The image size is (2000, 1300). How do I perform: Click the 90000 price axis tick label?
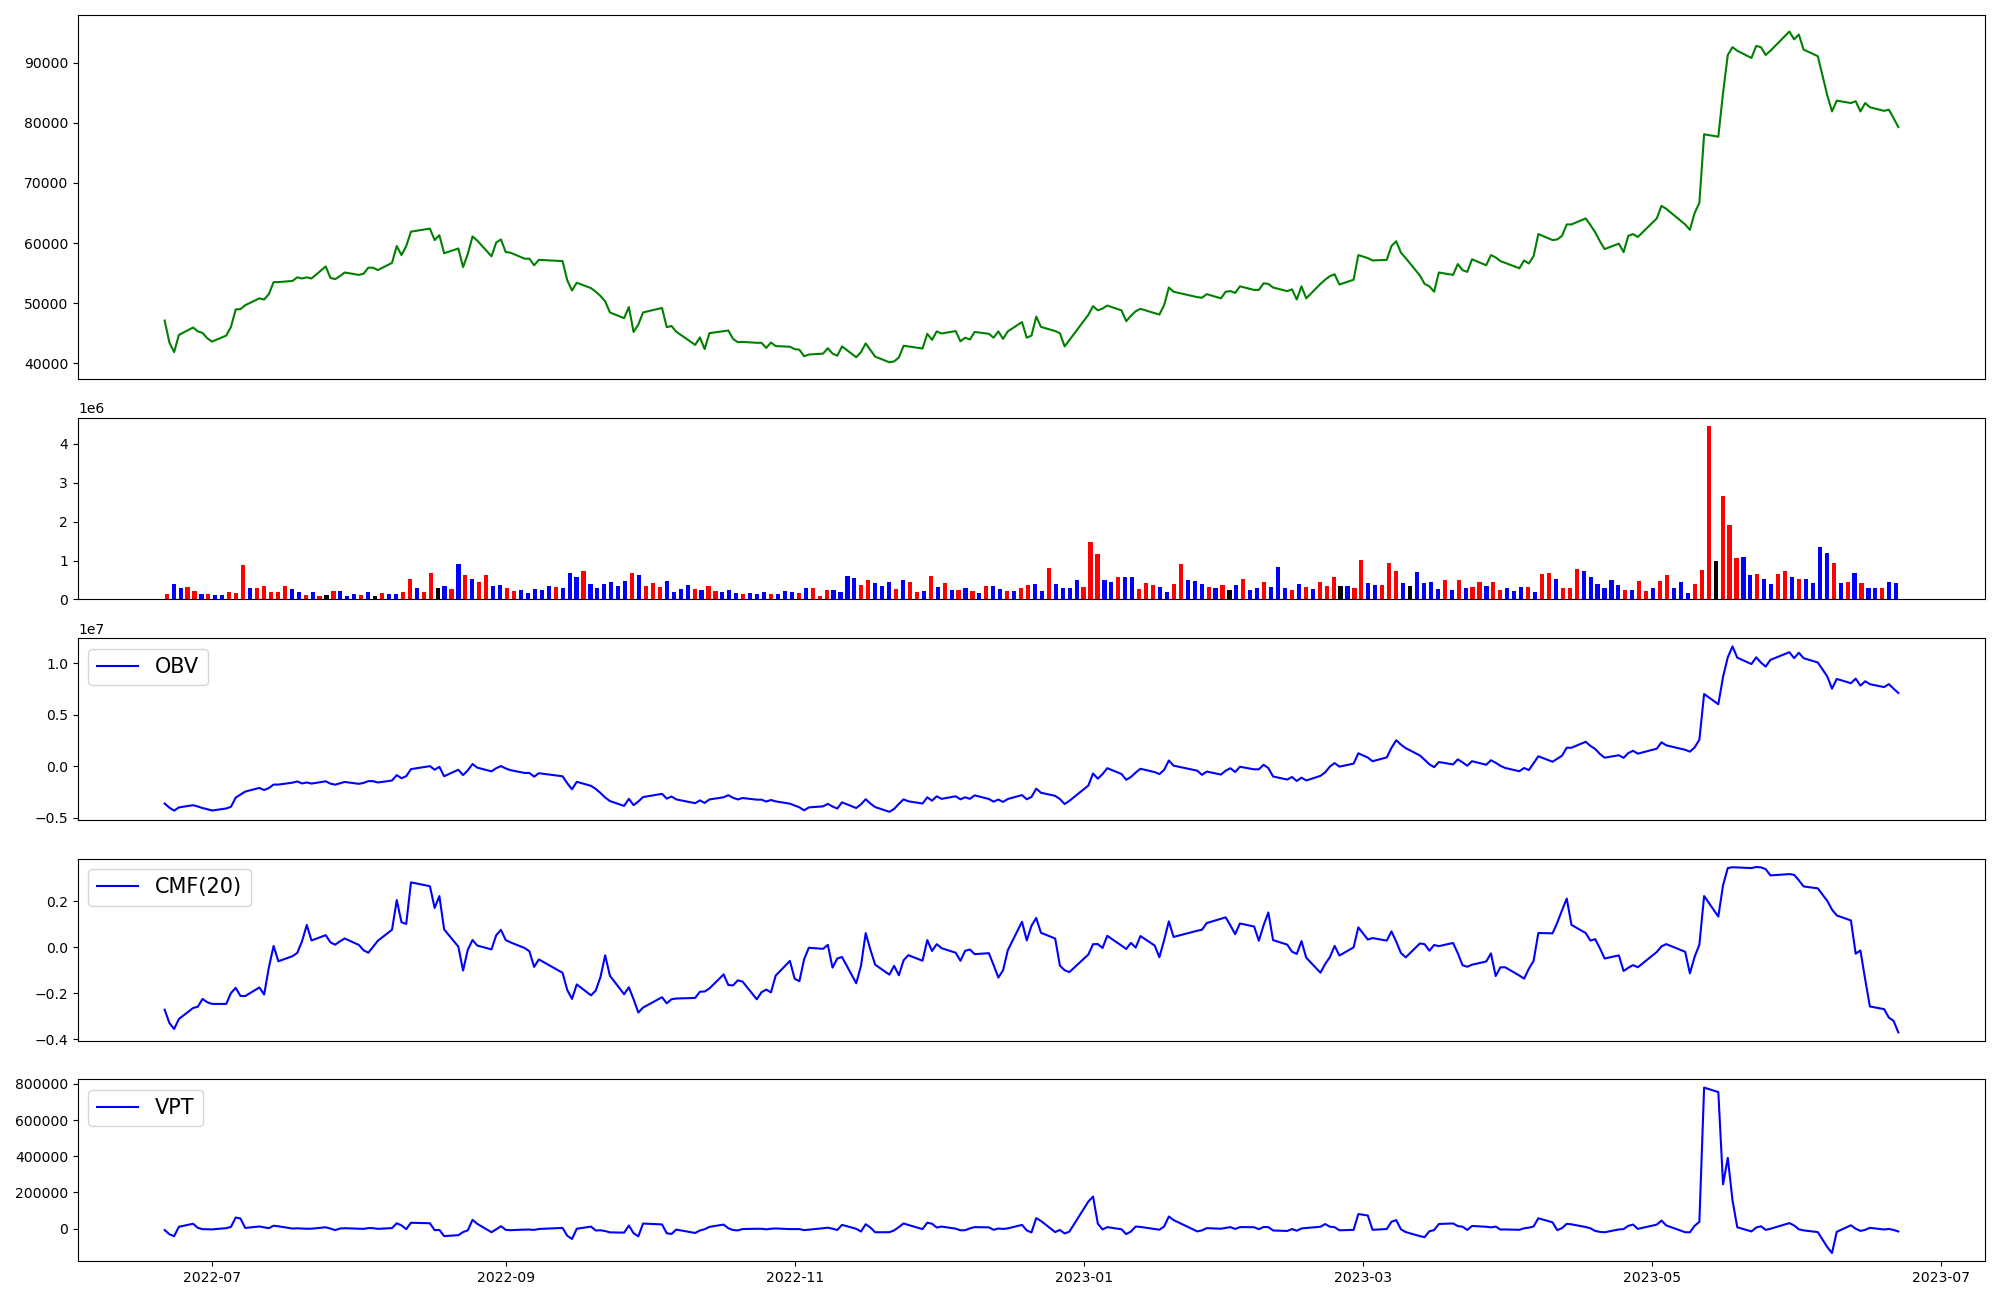pos(47,63)
